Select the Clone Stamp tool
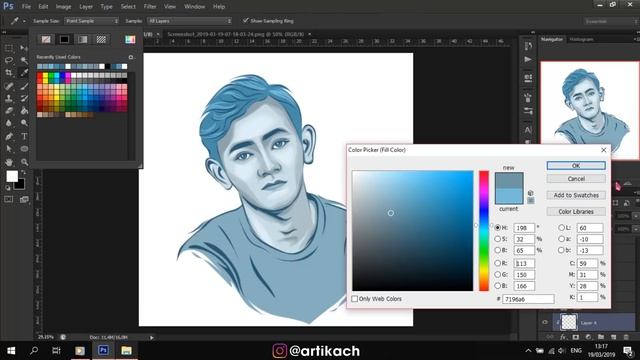This screenshot has height=360, width=640. (9, 98)
